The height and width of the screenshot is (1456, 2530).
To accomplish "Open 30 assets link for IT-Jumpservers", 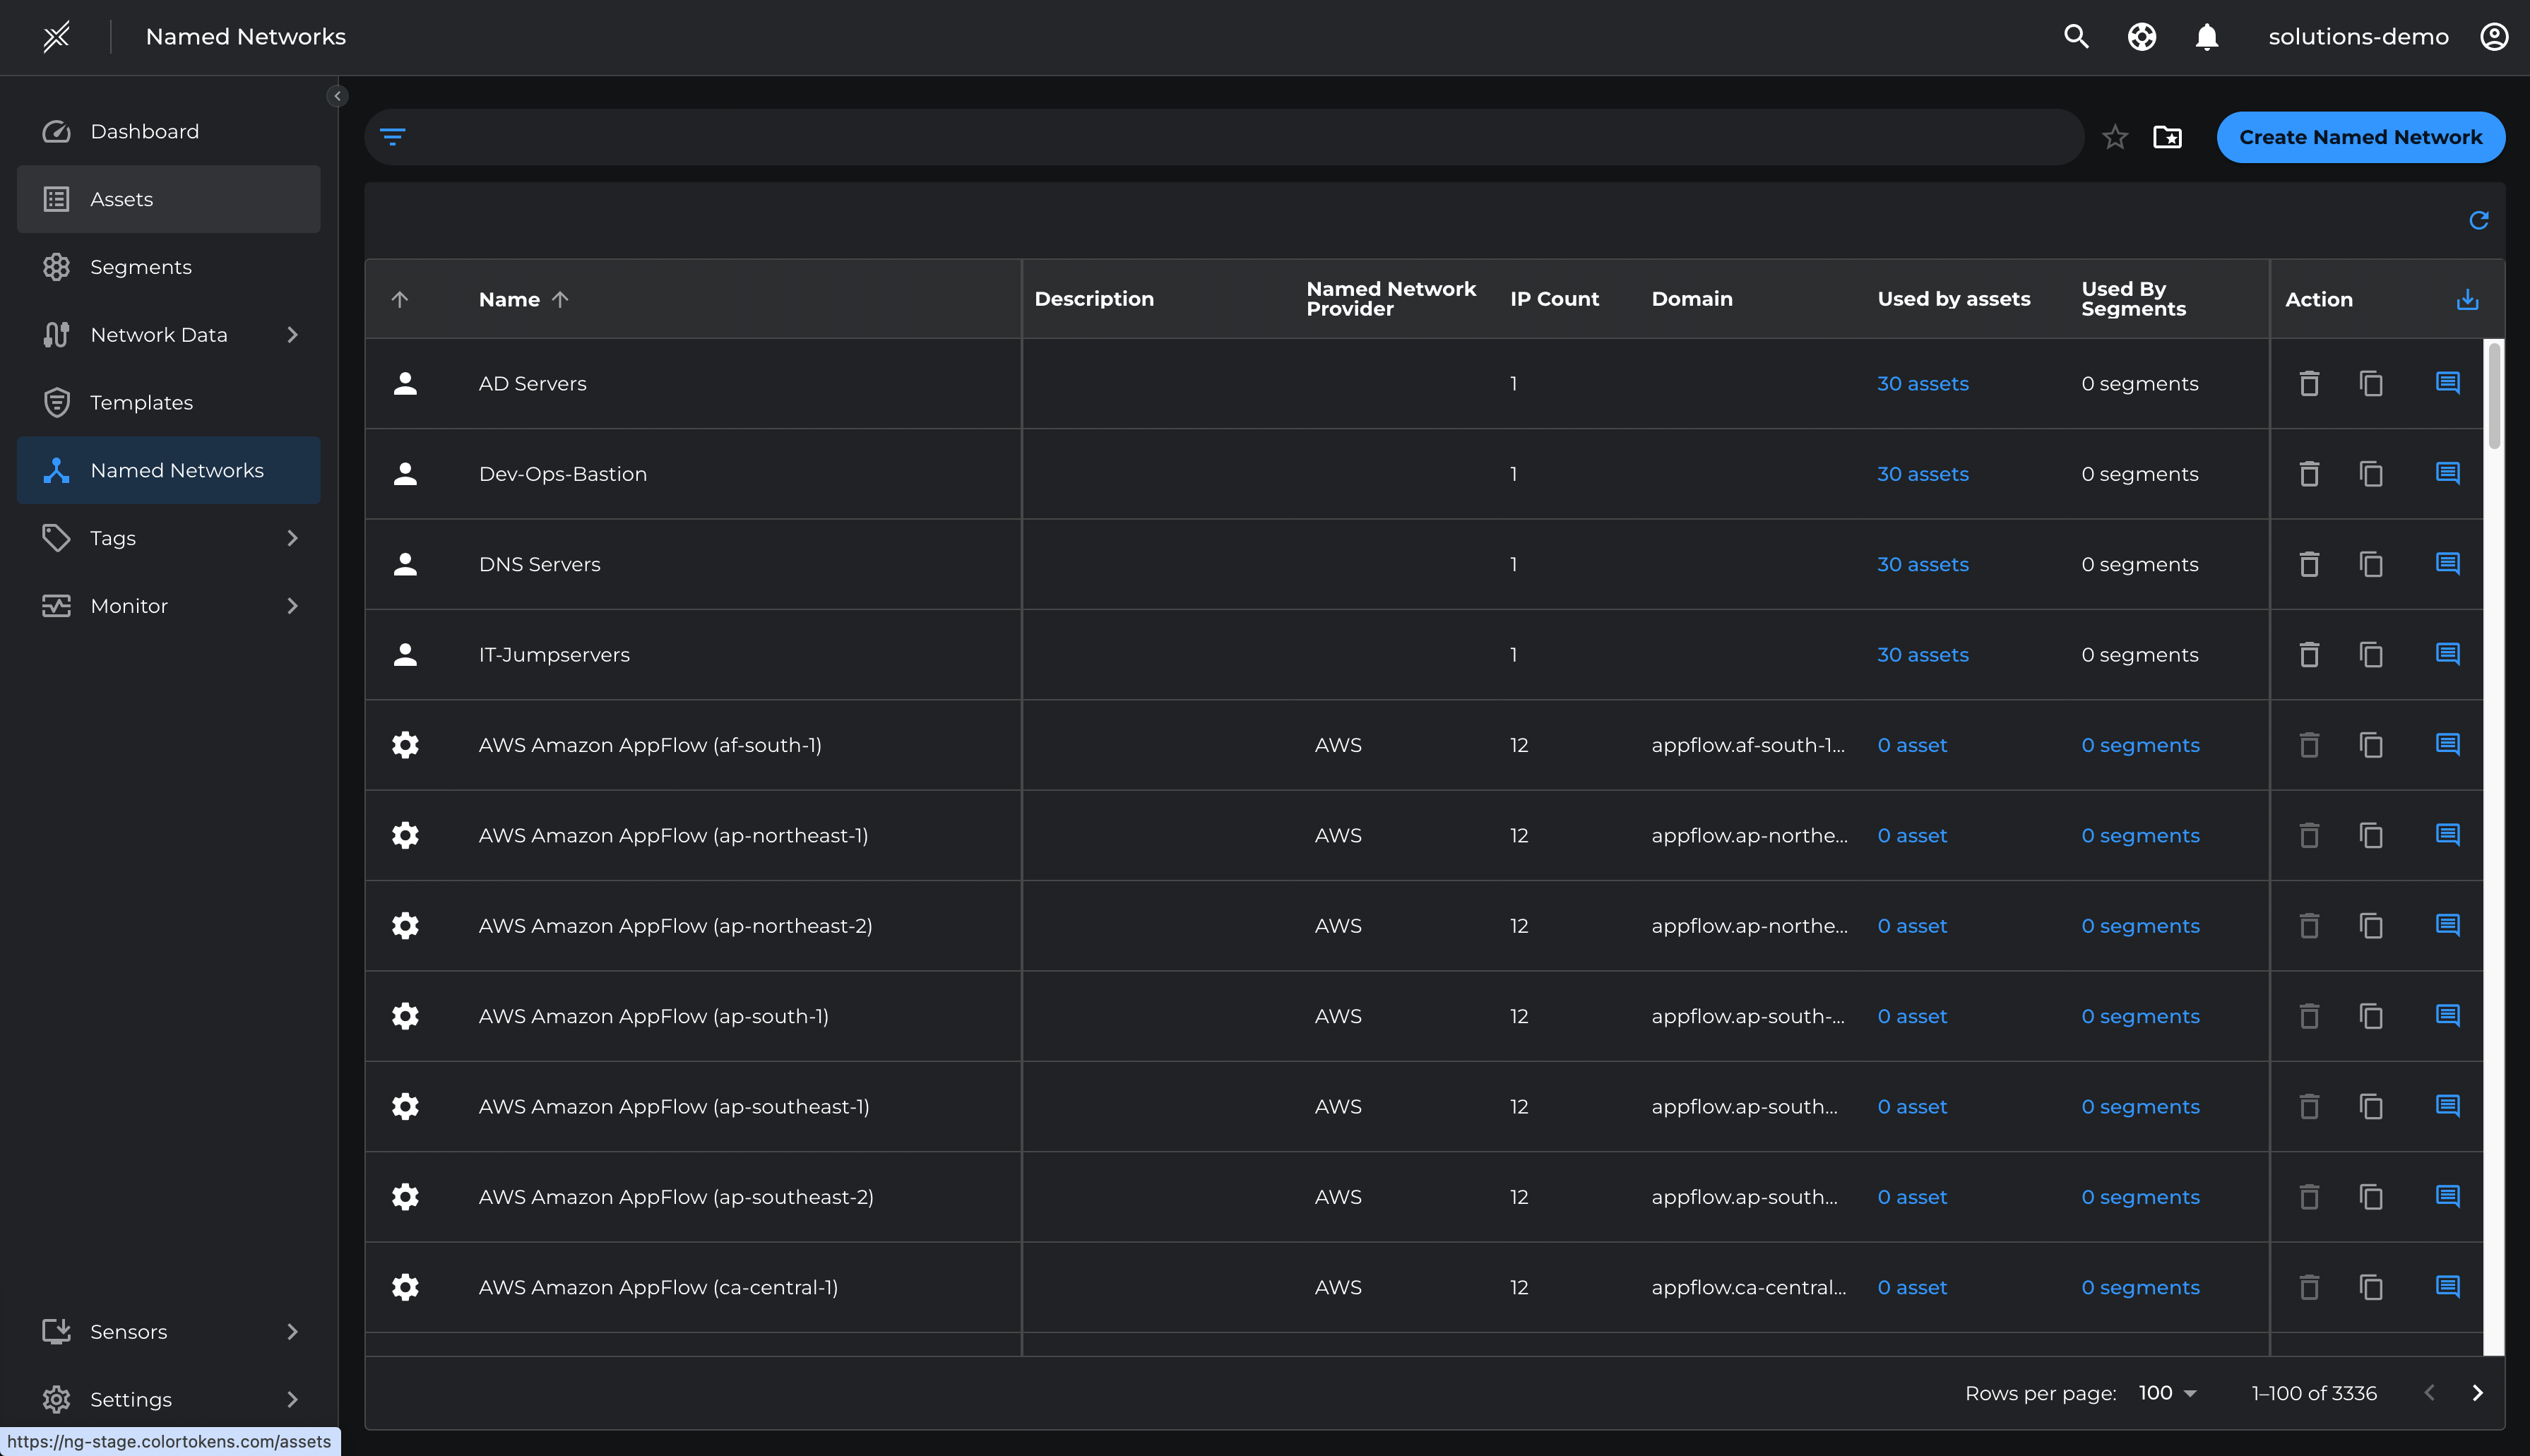I will pyautogui.click(x=1922, y=655).
